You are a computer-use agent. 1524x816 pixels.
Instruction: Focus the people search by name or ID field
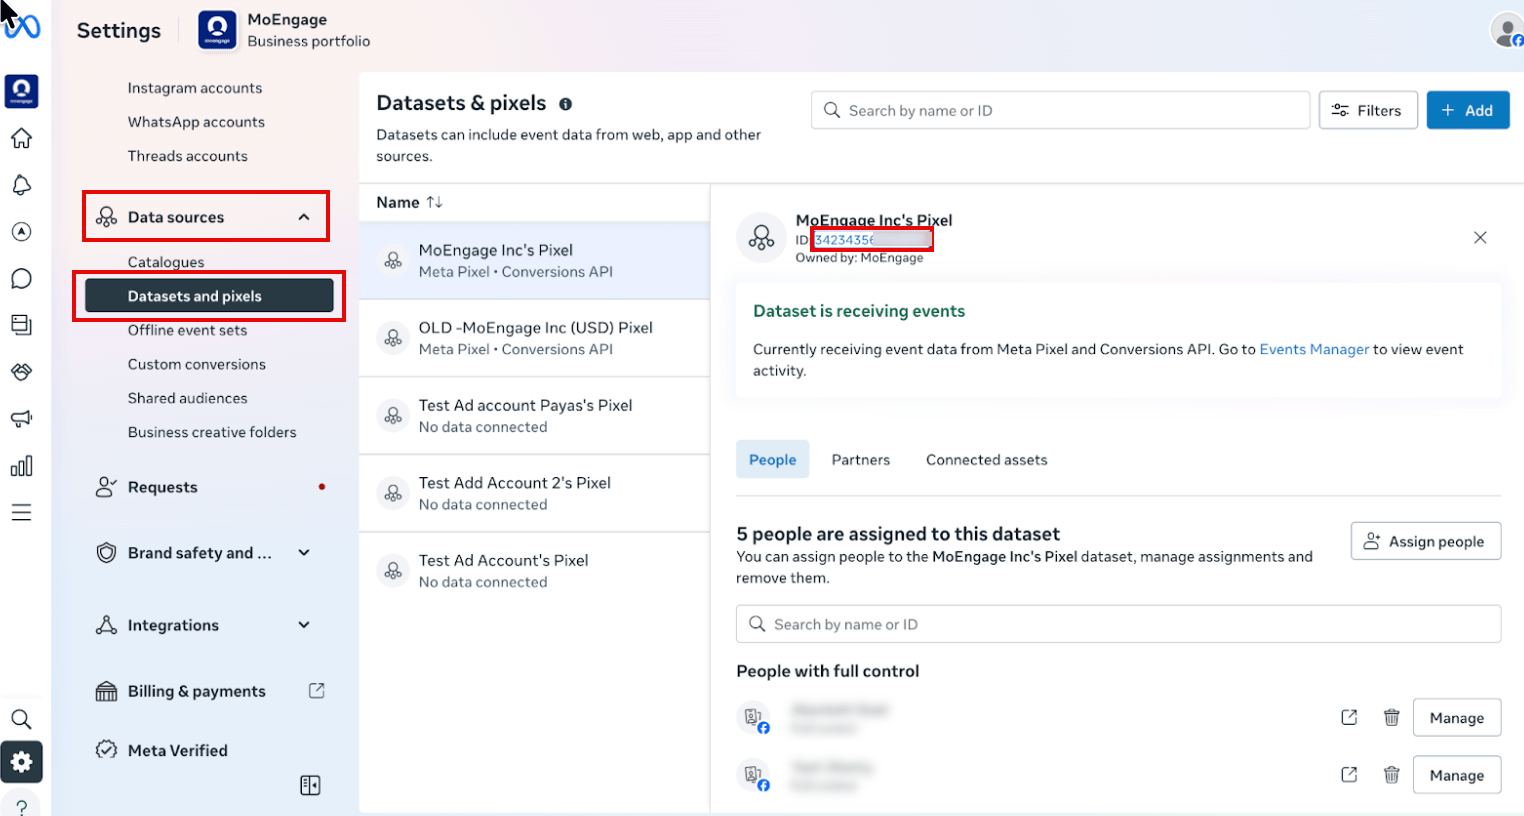click(1119, 624)
